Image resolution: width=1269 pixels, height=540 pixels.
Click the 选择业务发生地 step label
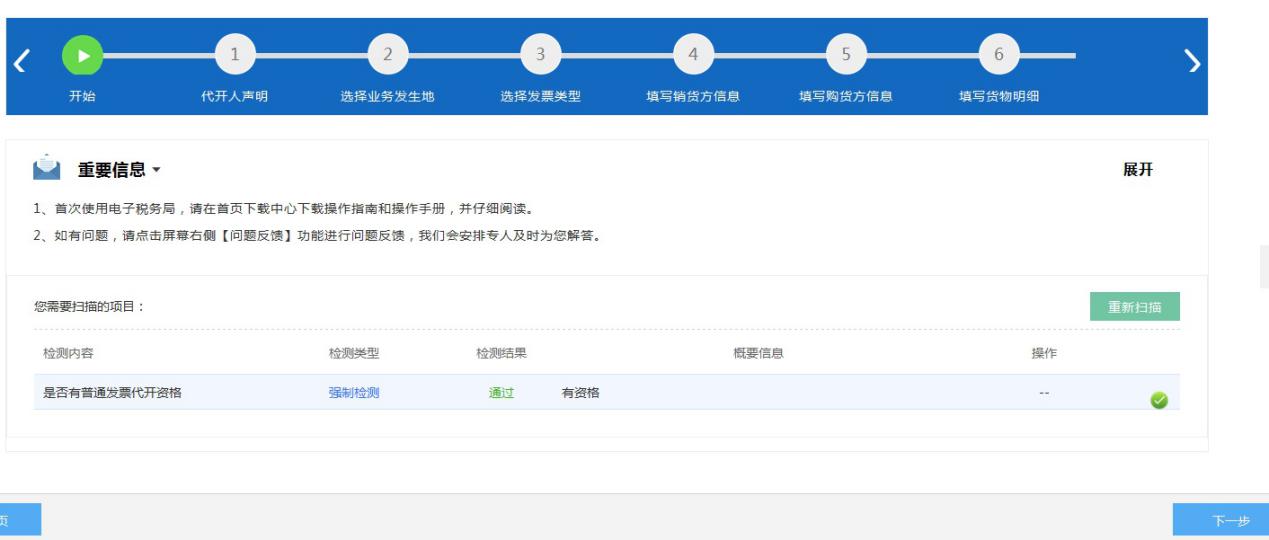(x=388, y=97)
